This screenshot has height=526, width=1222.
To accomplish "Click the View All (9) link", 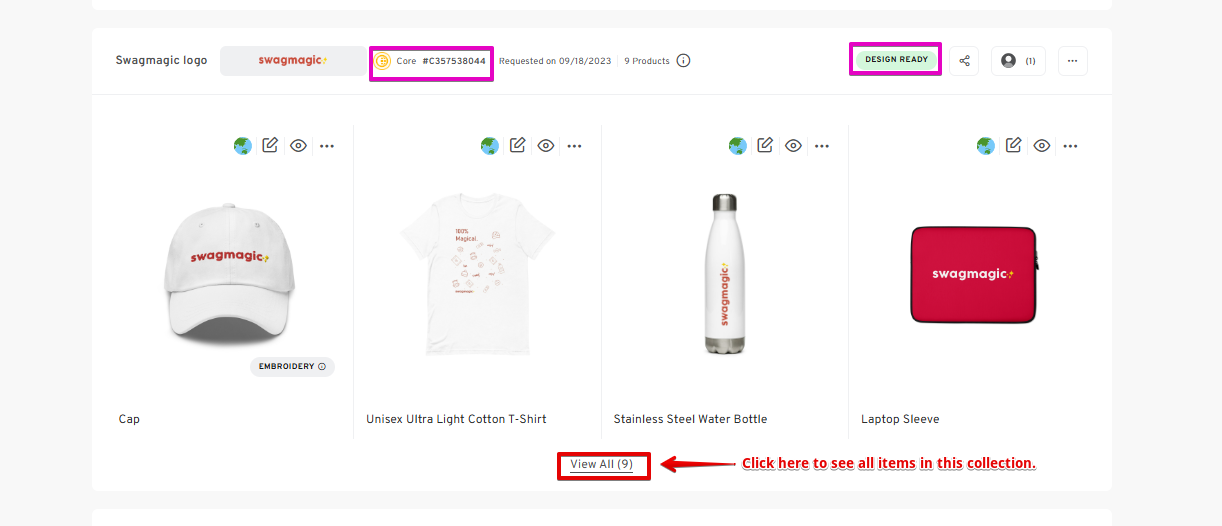I will [602, 465].
